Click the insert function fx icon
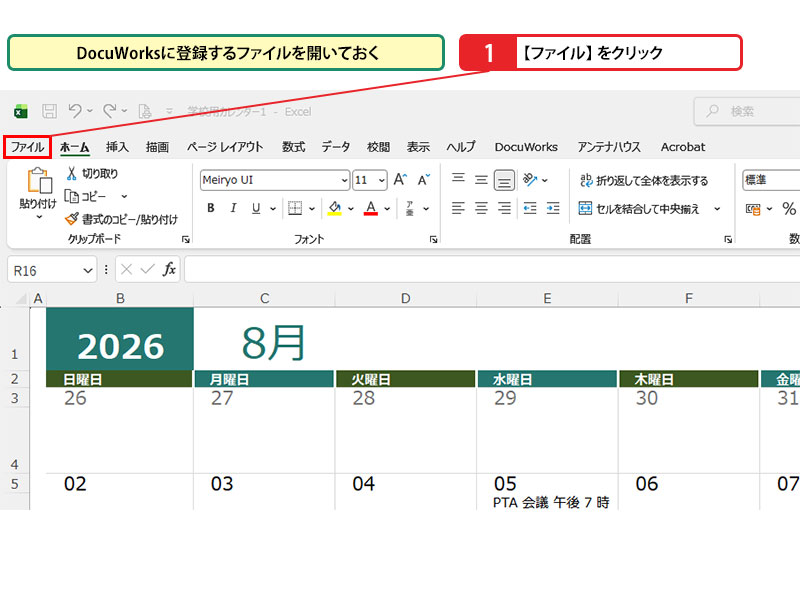 [169, 269]
